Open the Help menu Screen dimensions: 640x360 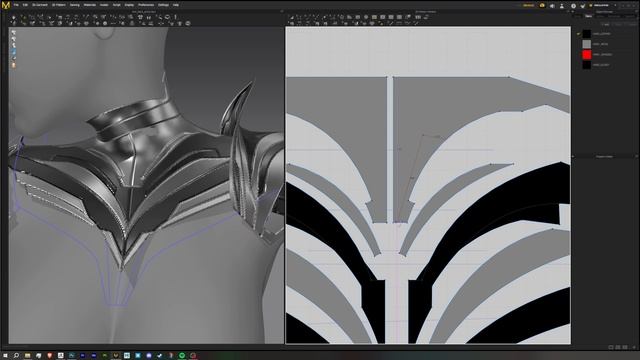coord(176,5)
